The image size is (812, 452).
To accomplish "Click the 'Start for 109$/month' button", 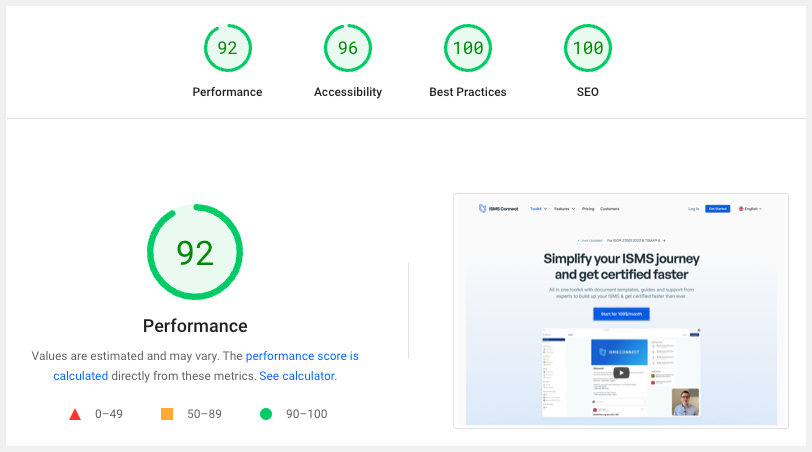I will click(x=621, y=314).
